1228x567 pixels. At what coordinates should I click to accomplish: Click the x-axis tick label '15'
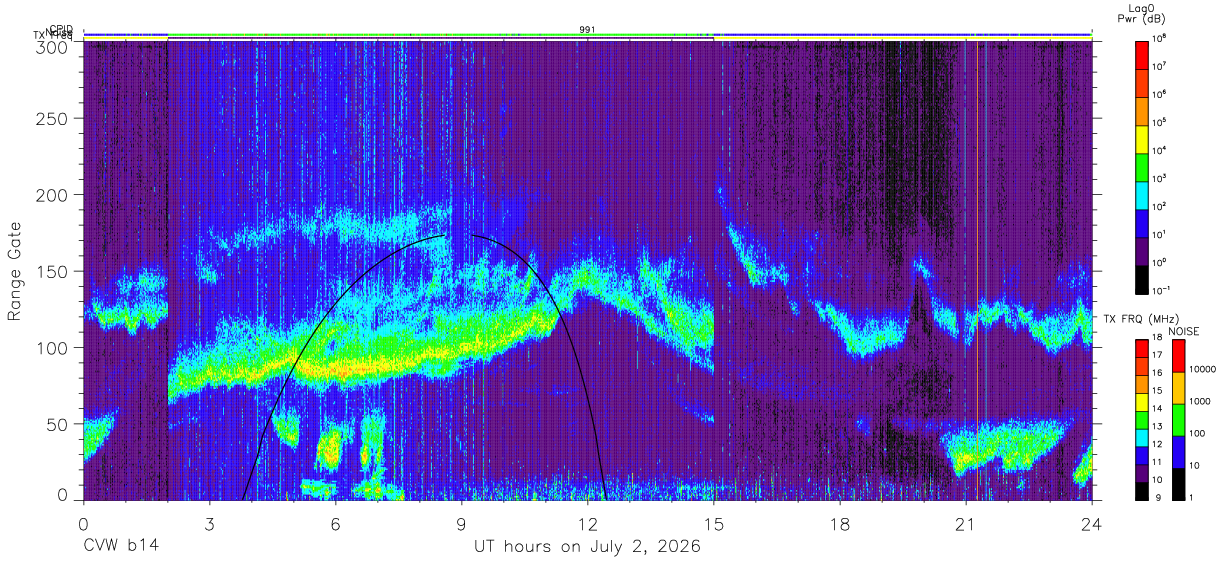point(713,523)
